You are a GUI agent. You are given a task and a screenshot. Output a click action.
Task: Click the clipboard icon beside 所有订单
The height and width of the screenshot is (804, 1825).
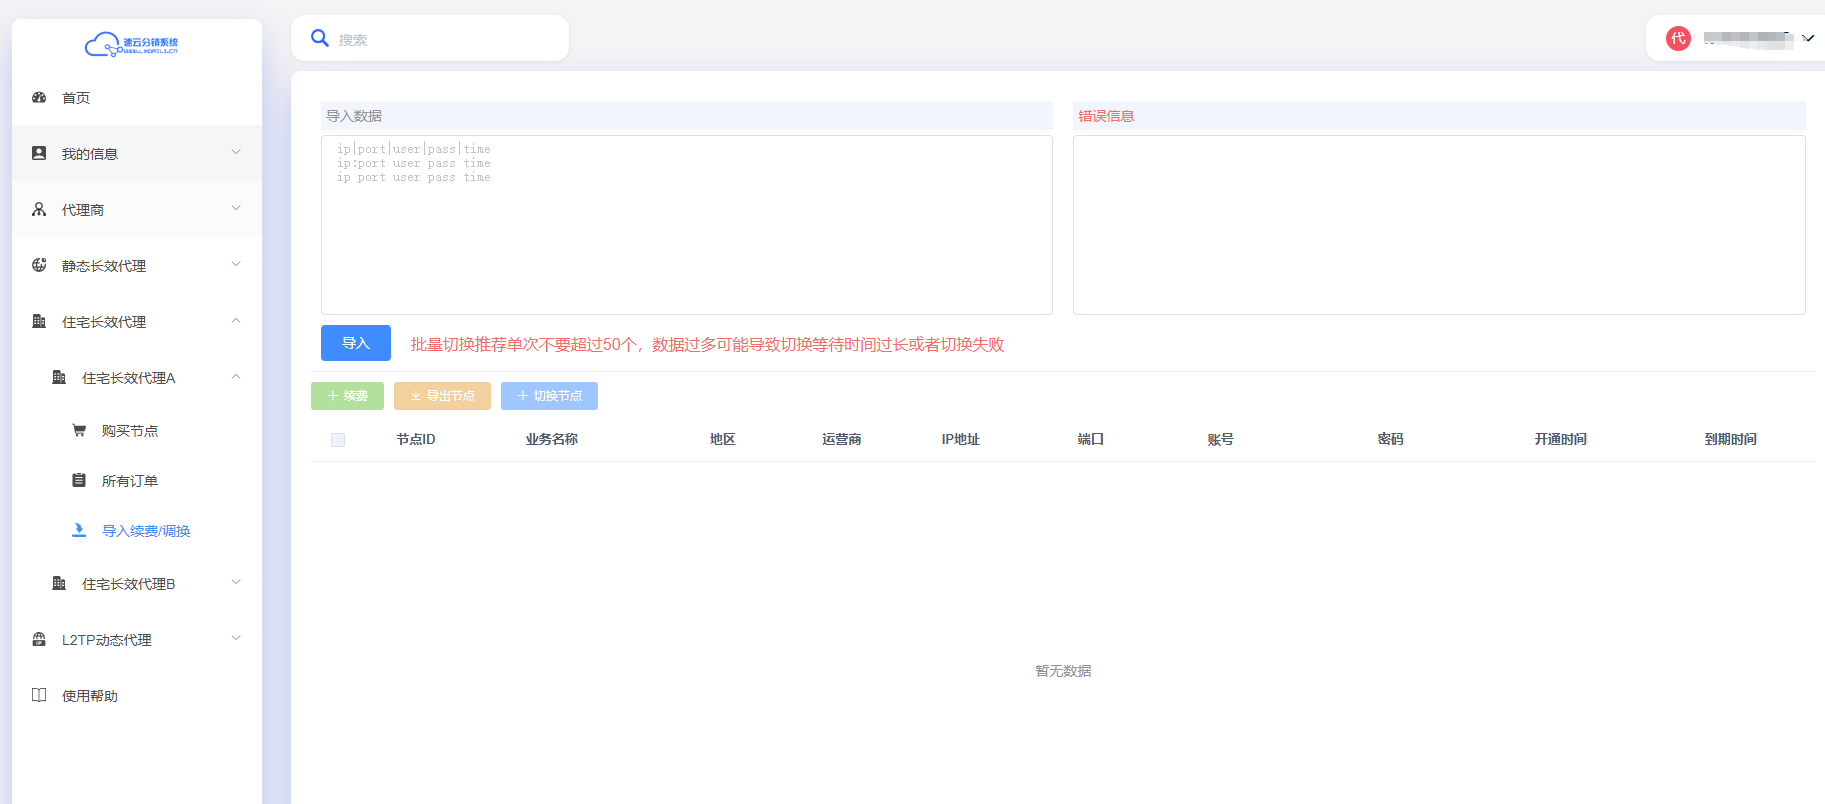pos(79,481)
